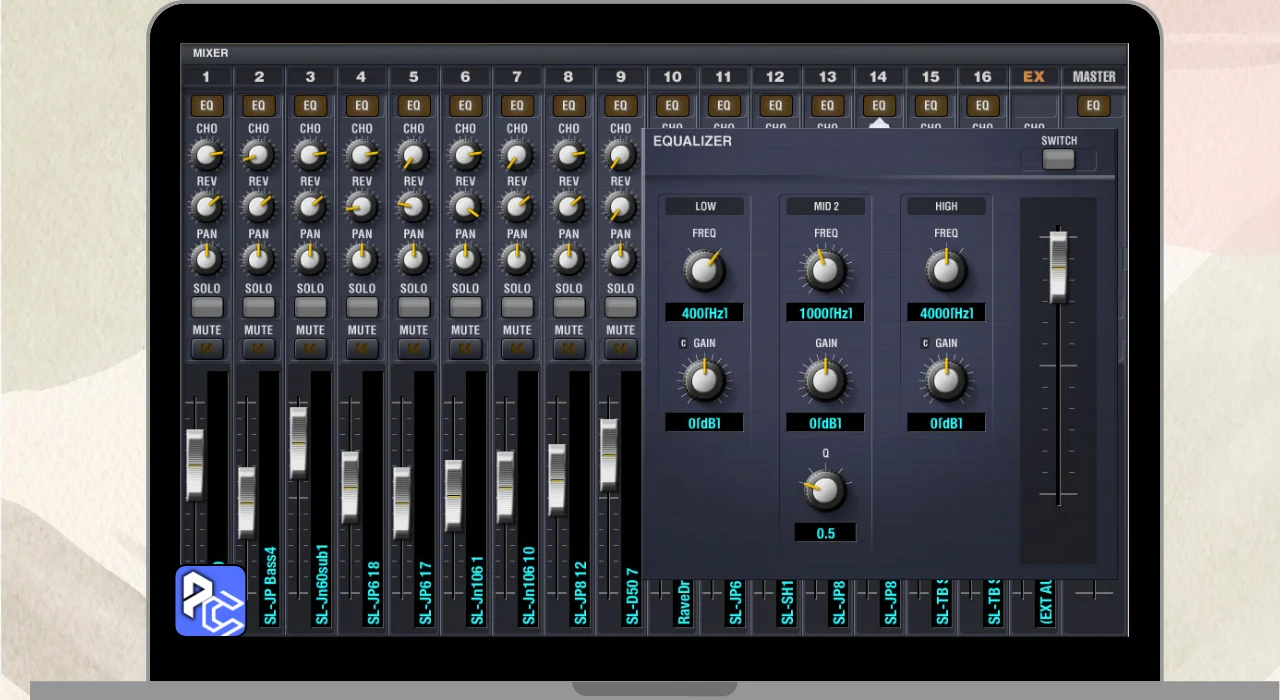The height and width of the screenshot is (700, 1280).
Task: Select the EX channel header
Action: (1034, 76)
